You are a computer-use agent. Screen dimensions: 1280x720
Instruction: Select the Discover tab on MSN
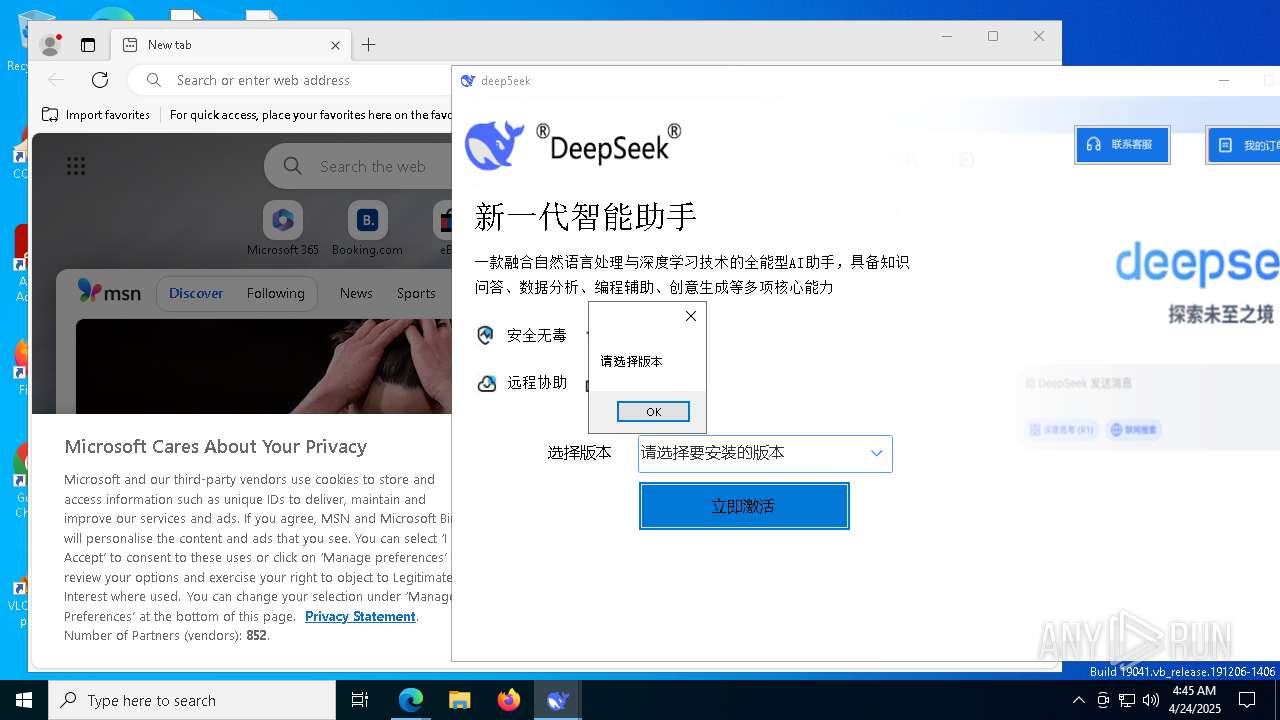pyautogui.click(x=196, y=293)
